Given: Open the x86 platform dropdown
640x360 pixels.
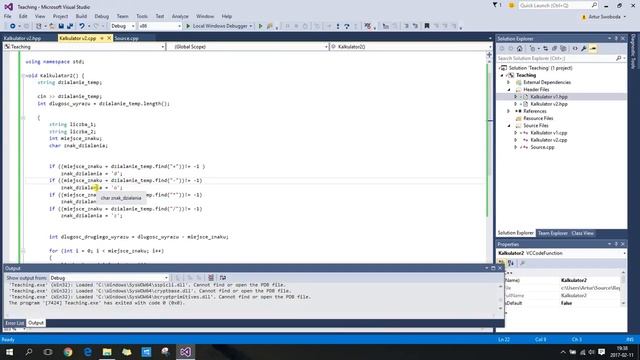Looking at the screenshot, I should click(160, 26).
